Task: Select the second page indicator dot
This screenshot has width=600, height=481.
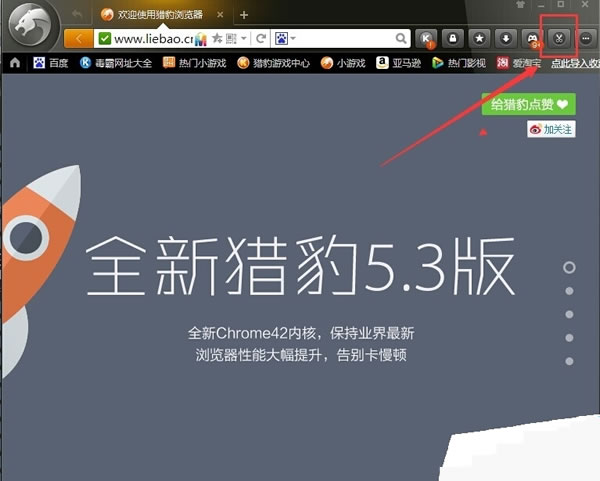Action: coord(569,291)
